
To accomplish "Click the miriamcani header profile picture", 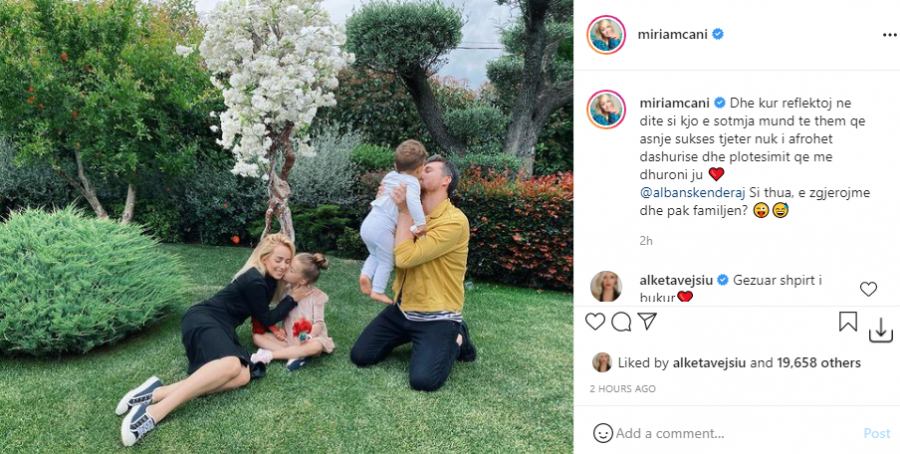I will (x=606, y=35).
